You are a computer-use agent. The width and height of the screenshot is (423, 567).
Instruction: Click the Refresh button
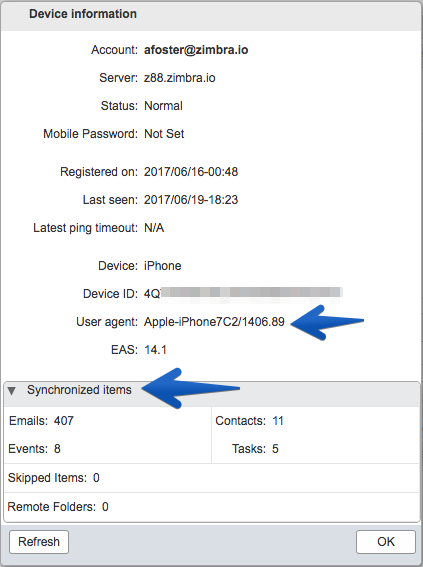(39, 542)
